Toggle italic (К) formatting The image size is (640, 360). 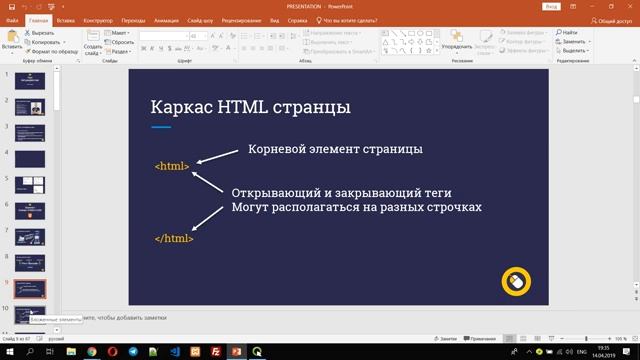tap(152, 49)
